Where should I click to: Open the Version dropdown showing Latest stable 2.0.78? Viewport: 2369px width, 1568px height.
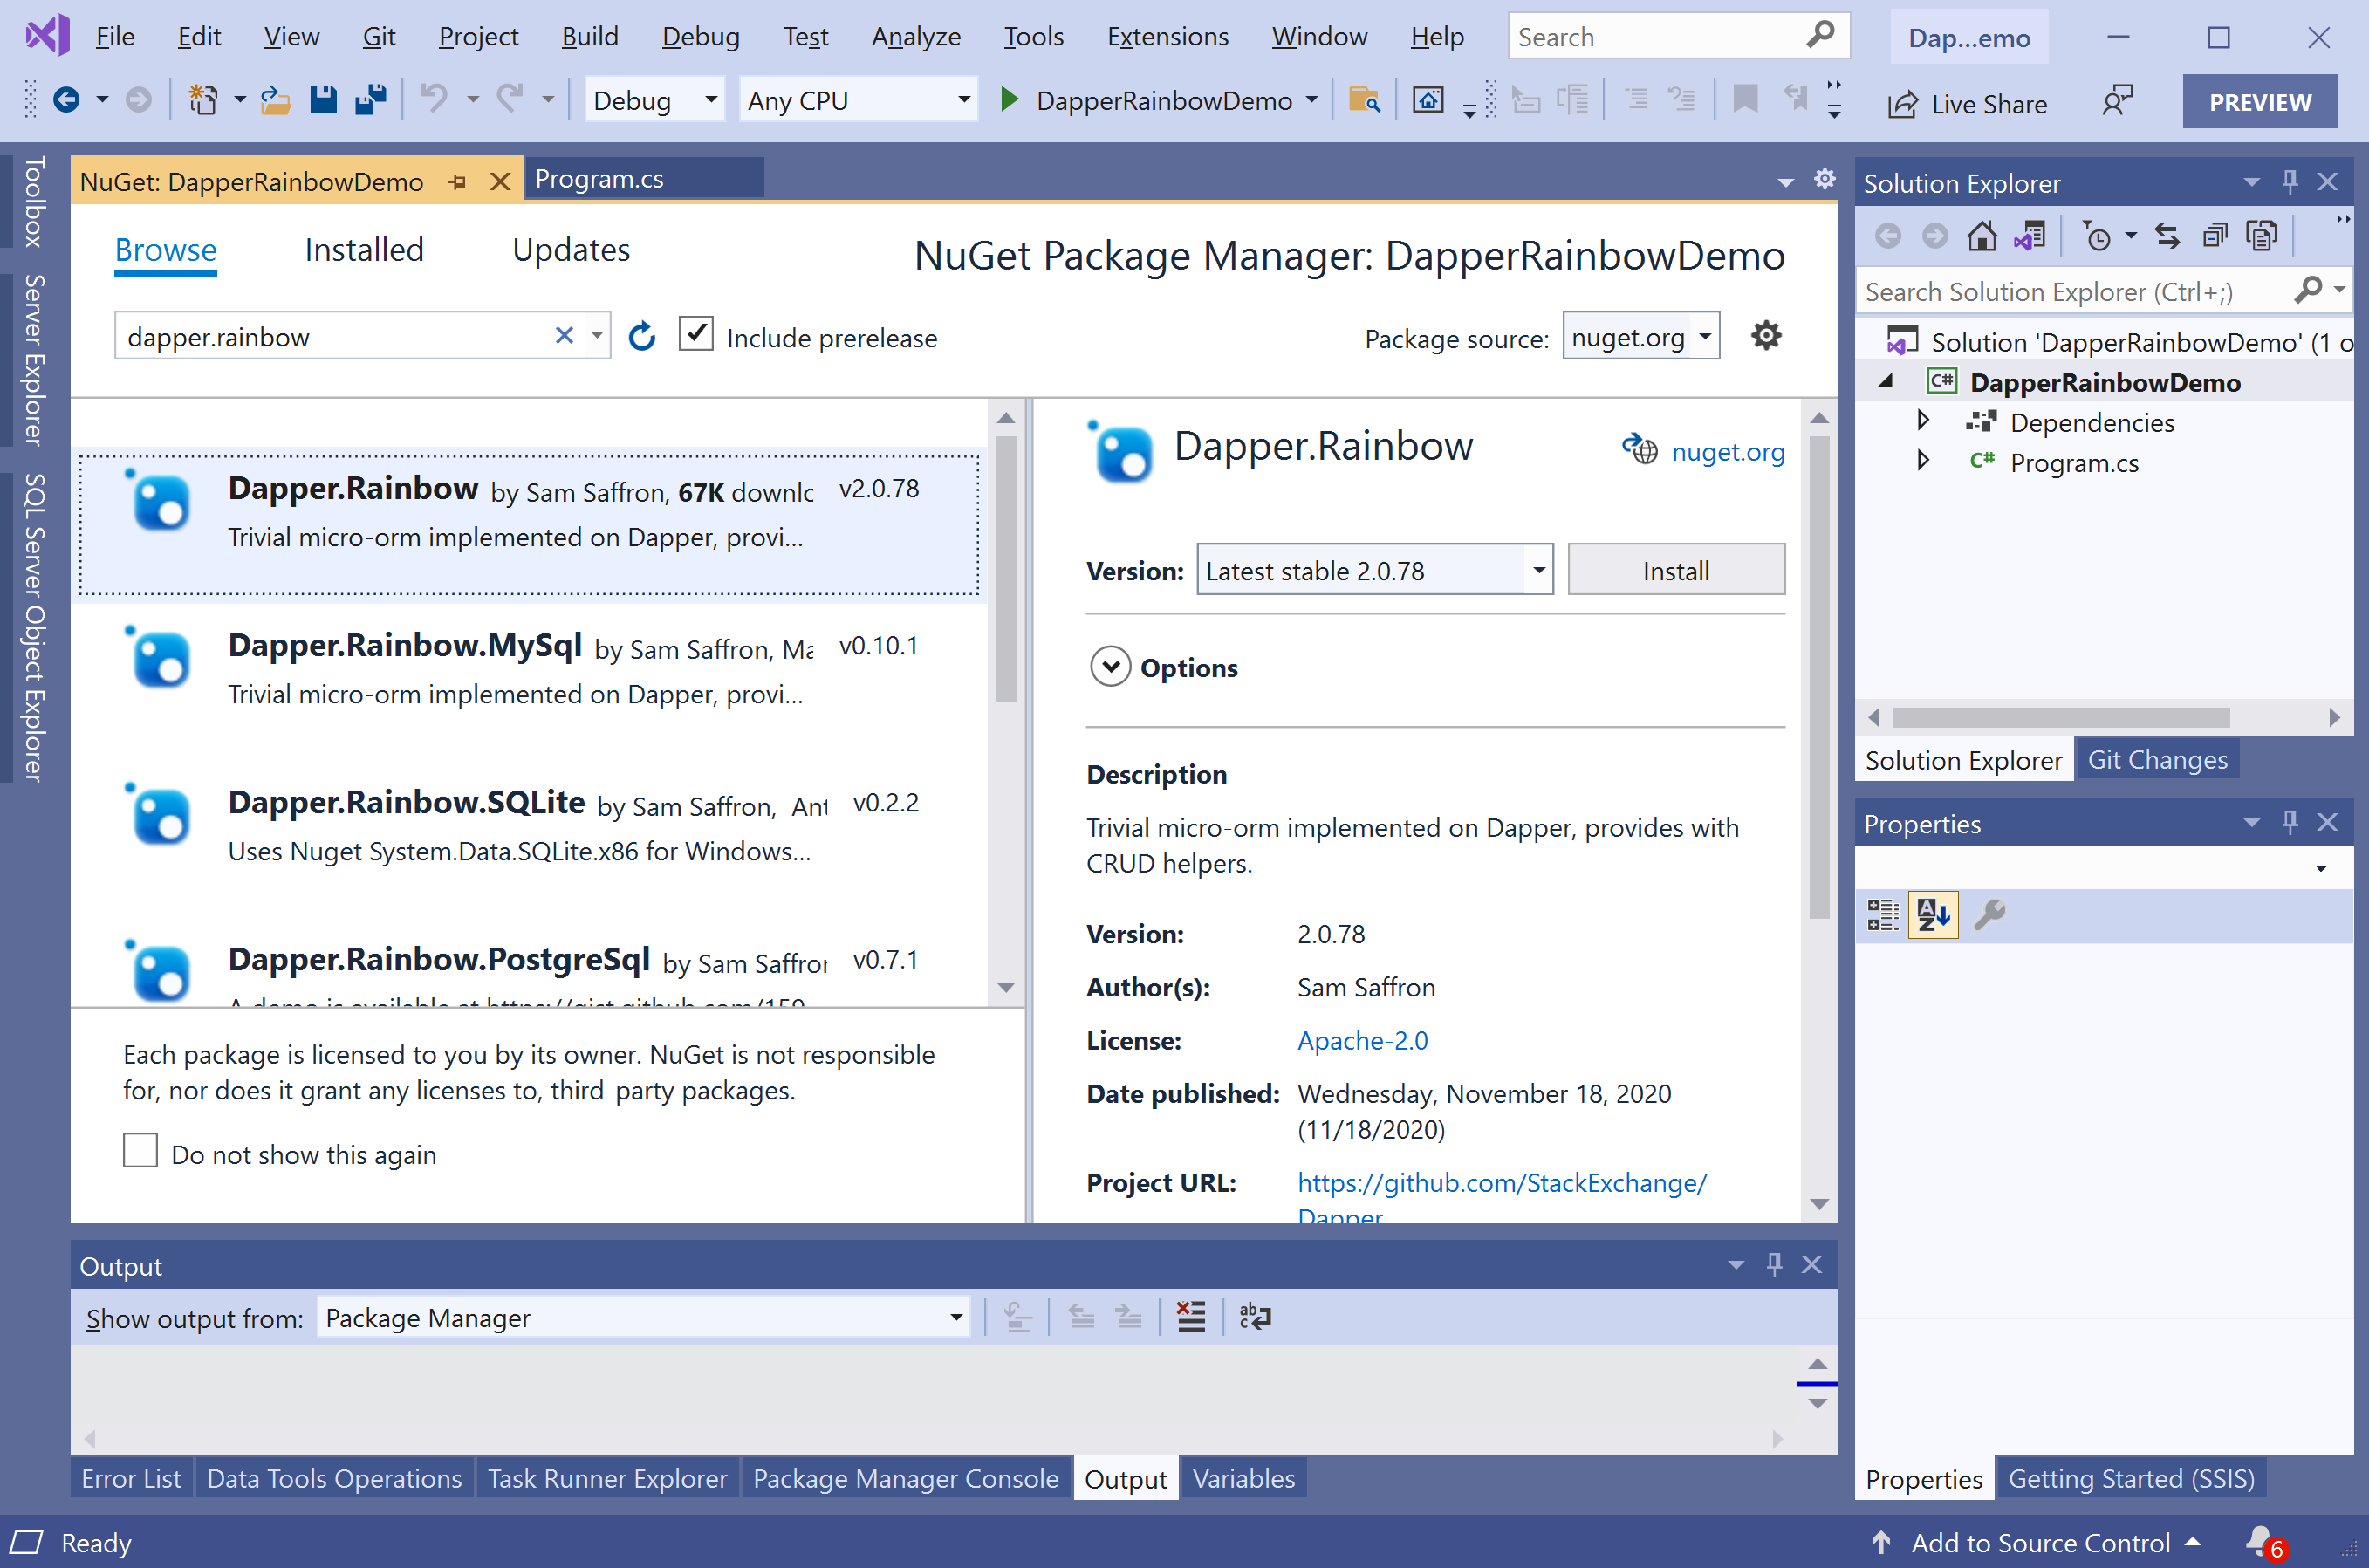pyautogui.click(x=1538, y=571)
